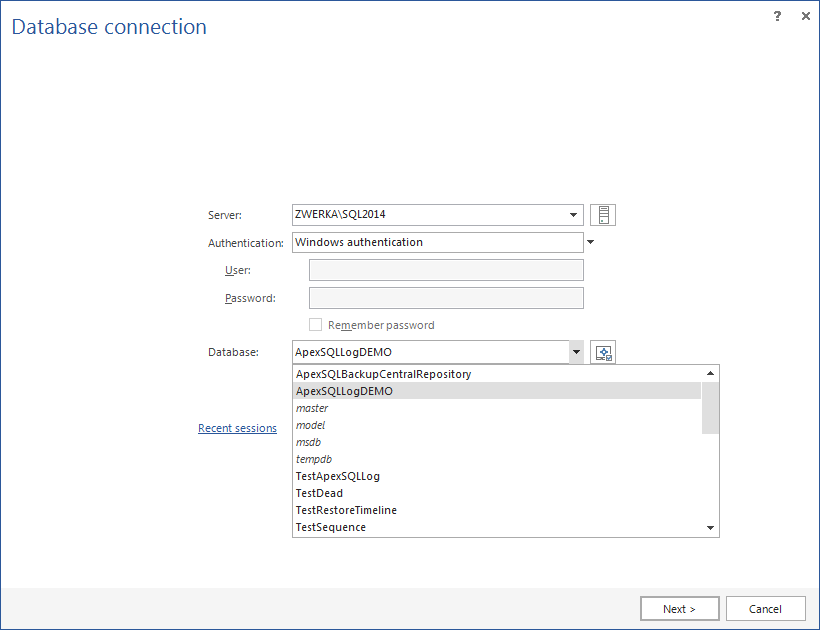Click the Windows authentication combo box
820x630 pixels.
pos(438,243)
